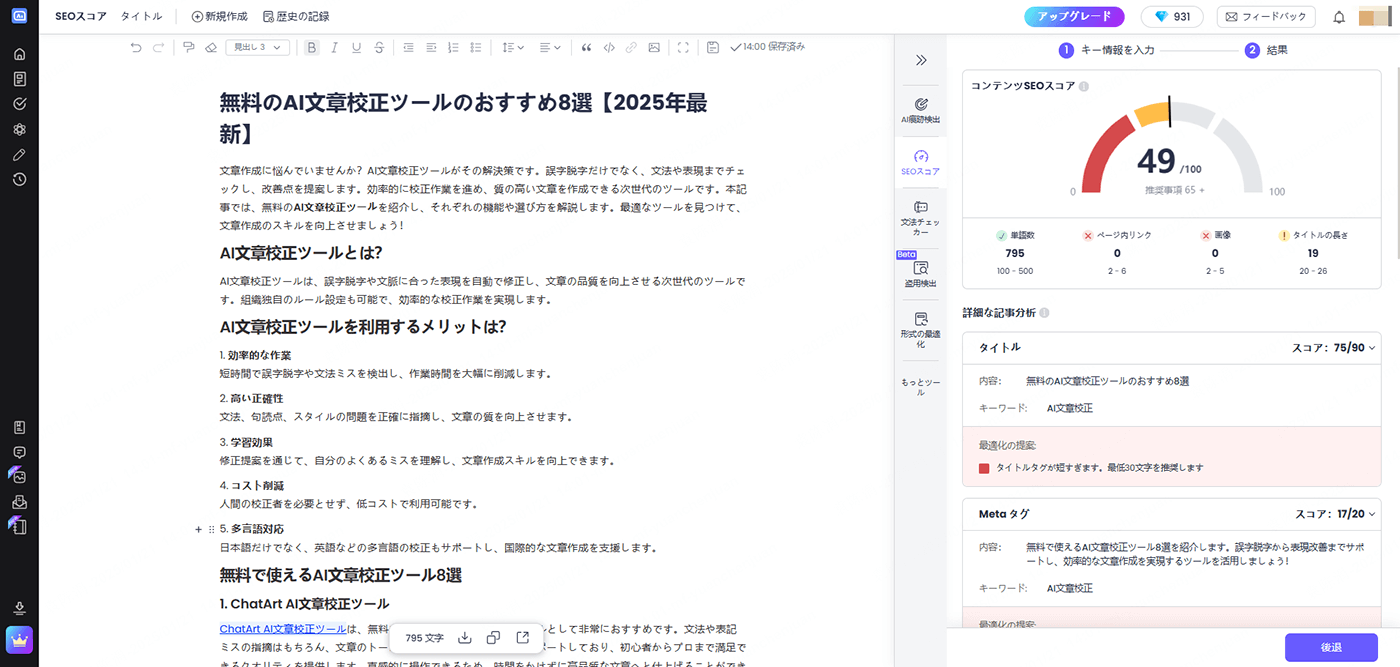1400x667 pixels.
Task: Select the format painter tool
Action: [x=188, y=47]
